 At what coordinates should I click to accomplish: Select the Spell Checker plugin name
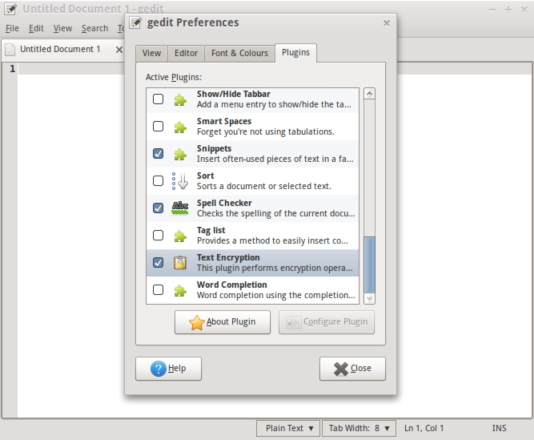[224, 203]
